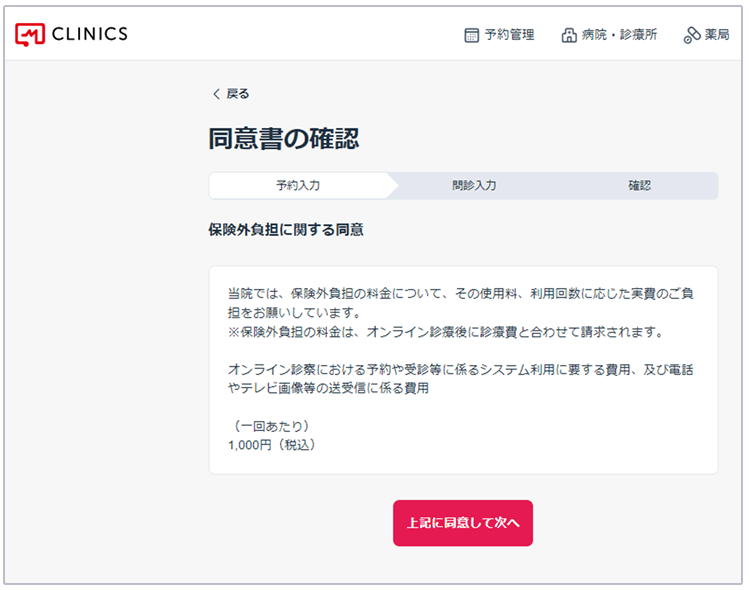The height and width of the screenshot is (590, 750).
Task: Click the hospital building icon in header
Action: click(569, 35)
